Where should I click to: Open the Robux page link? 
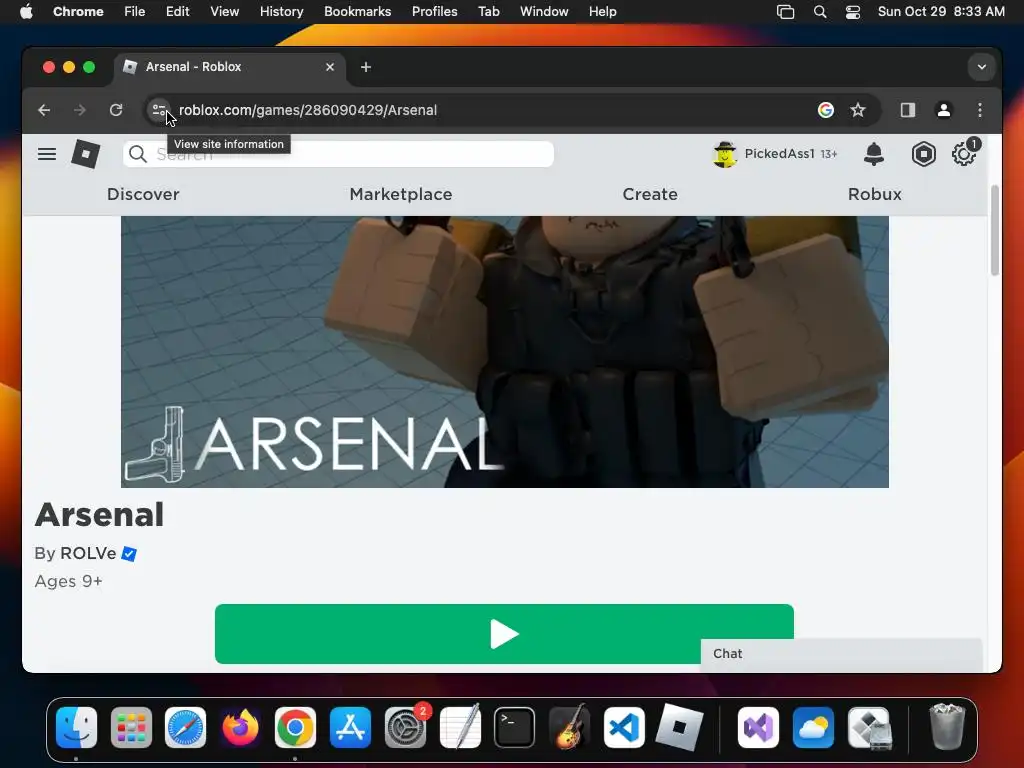(x=874, y=195)
